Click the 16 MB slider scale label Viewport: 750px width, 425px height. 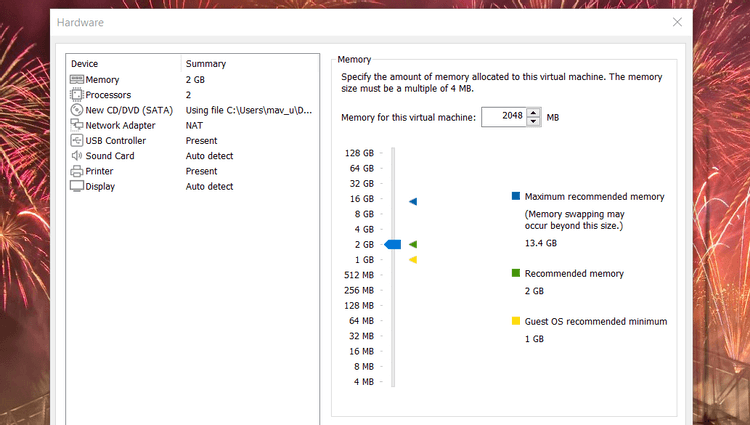coord(362,351)
